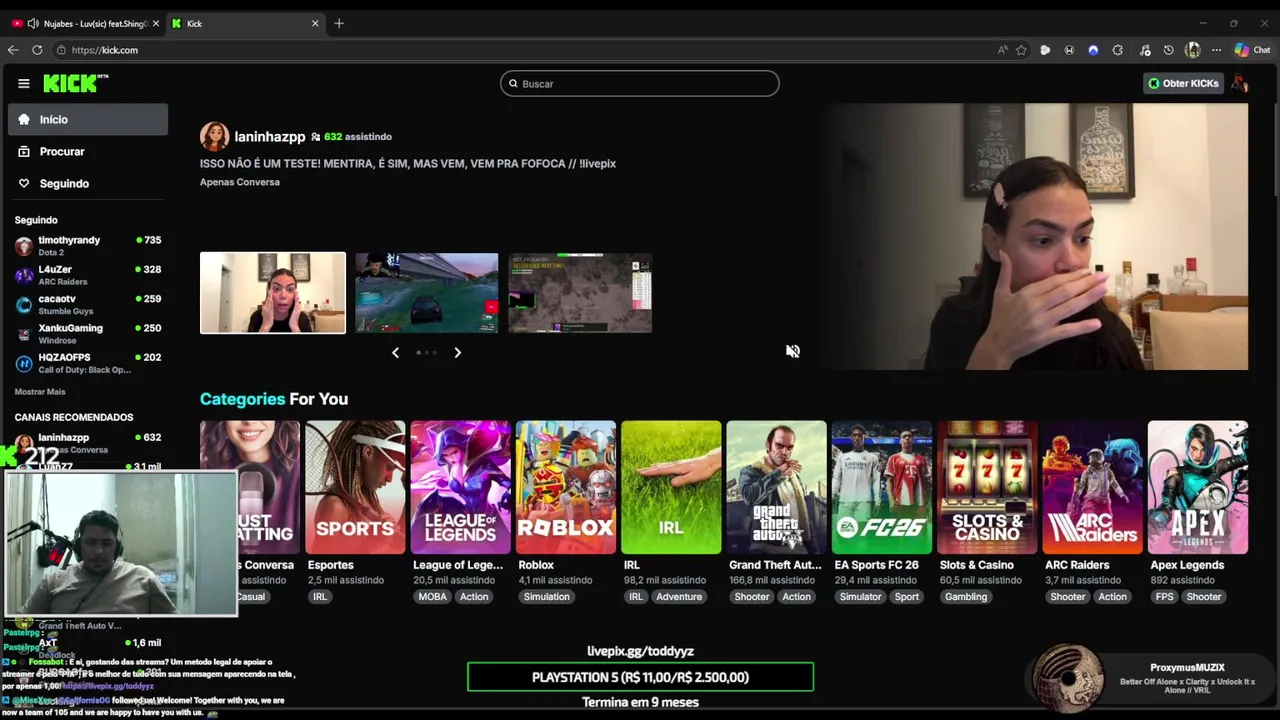The image size is (1280, 720).
Task: Open the HQZAOFPS followed channel
Action: click(x=88, y=363)
